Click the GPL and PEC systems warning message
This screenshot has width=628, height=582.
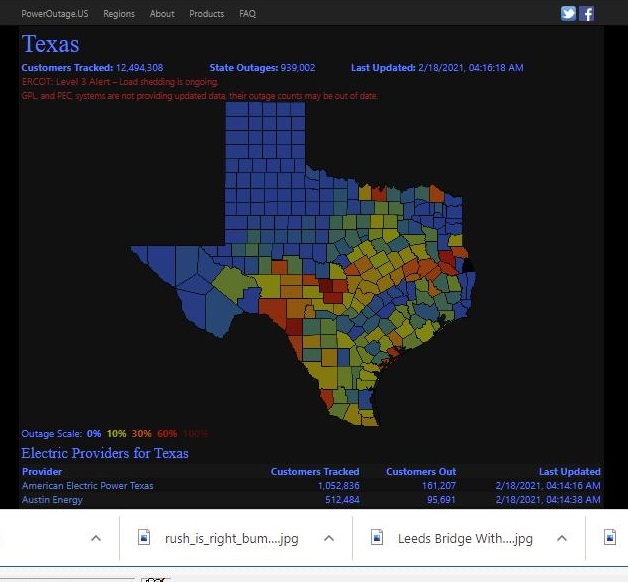pos(199,96)
